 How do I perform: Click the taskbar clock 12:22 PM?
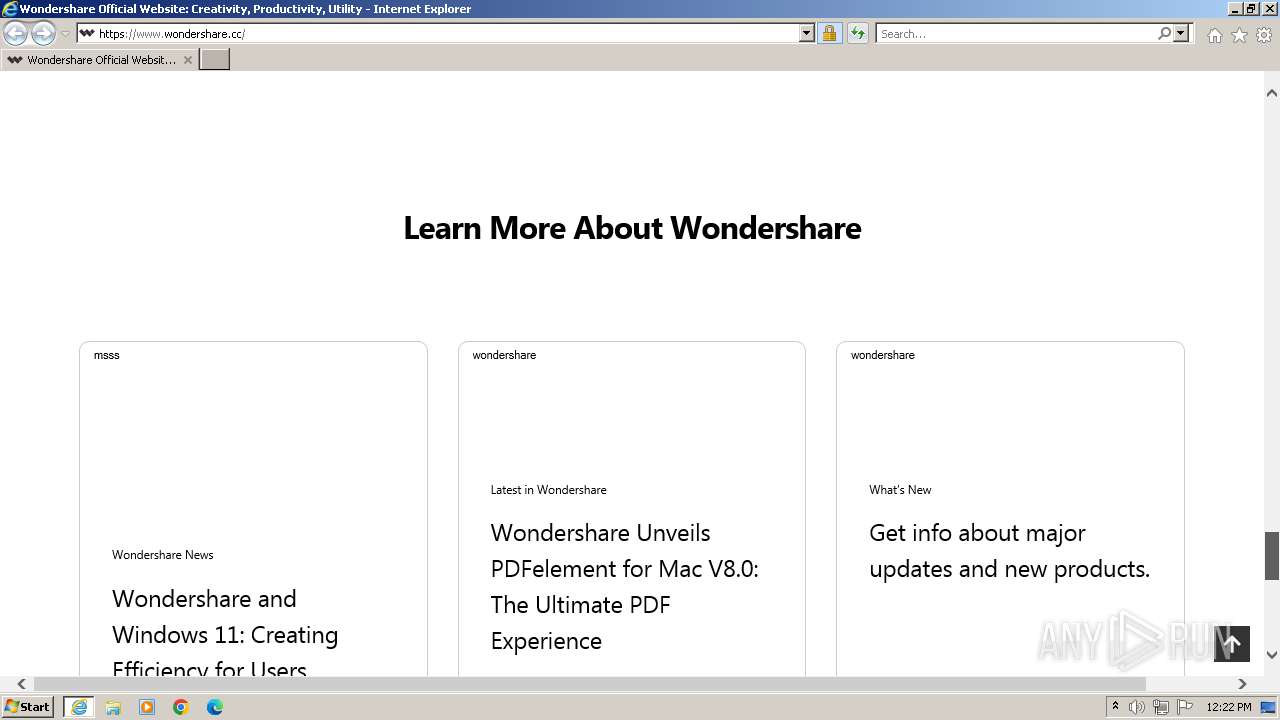click(1229, 707)
